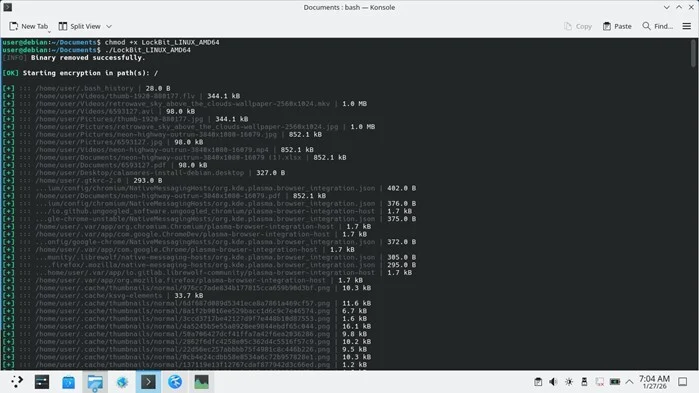This screenshot has height=393, width=699.
Task: Click the 'Binary removed successfully.' line
Action: click(74, 58)
